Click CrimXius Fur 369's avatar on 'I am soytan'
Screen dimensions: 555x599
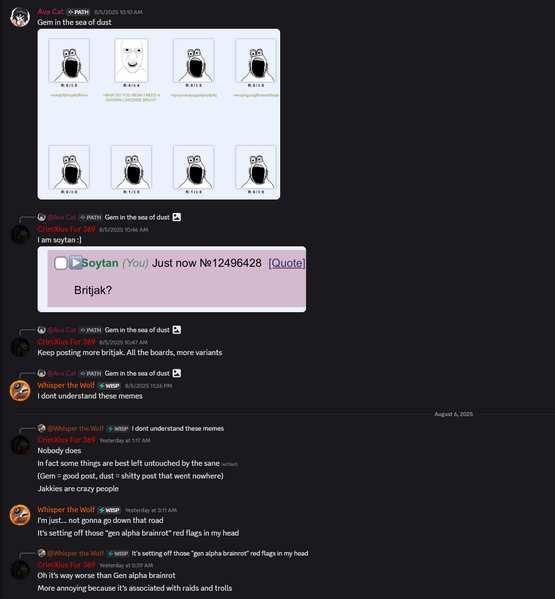pyautogui.click(x=20, y=234)
